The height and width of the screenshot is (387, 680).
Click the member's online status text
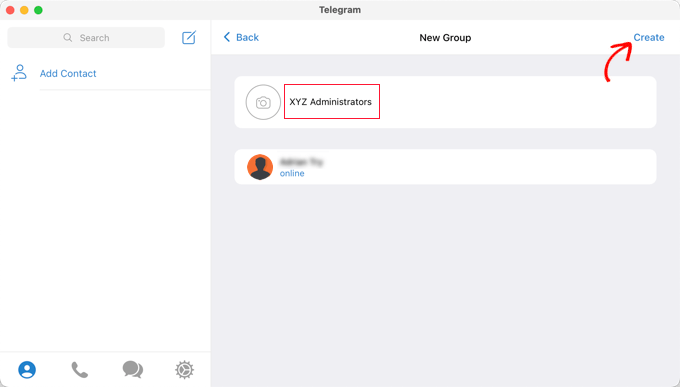[x=292, y=174]
